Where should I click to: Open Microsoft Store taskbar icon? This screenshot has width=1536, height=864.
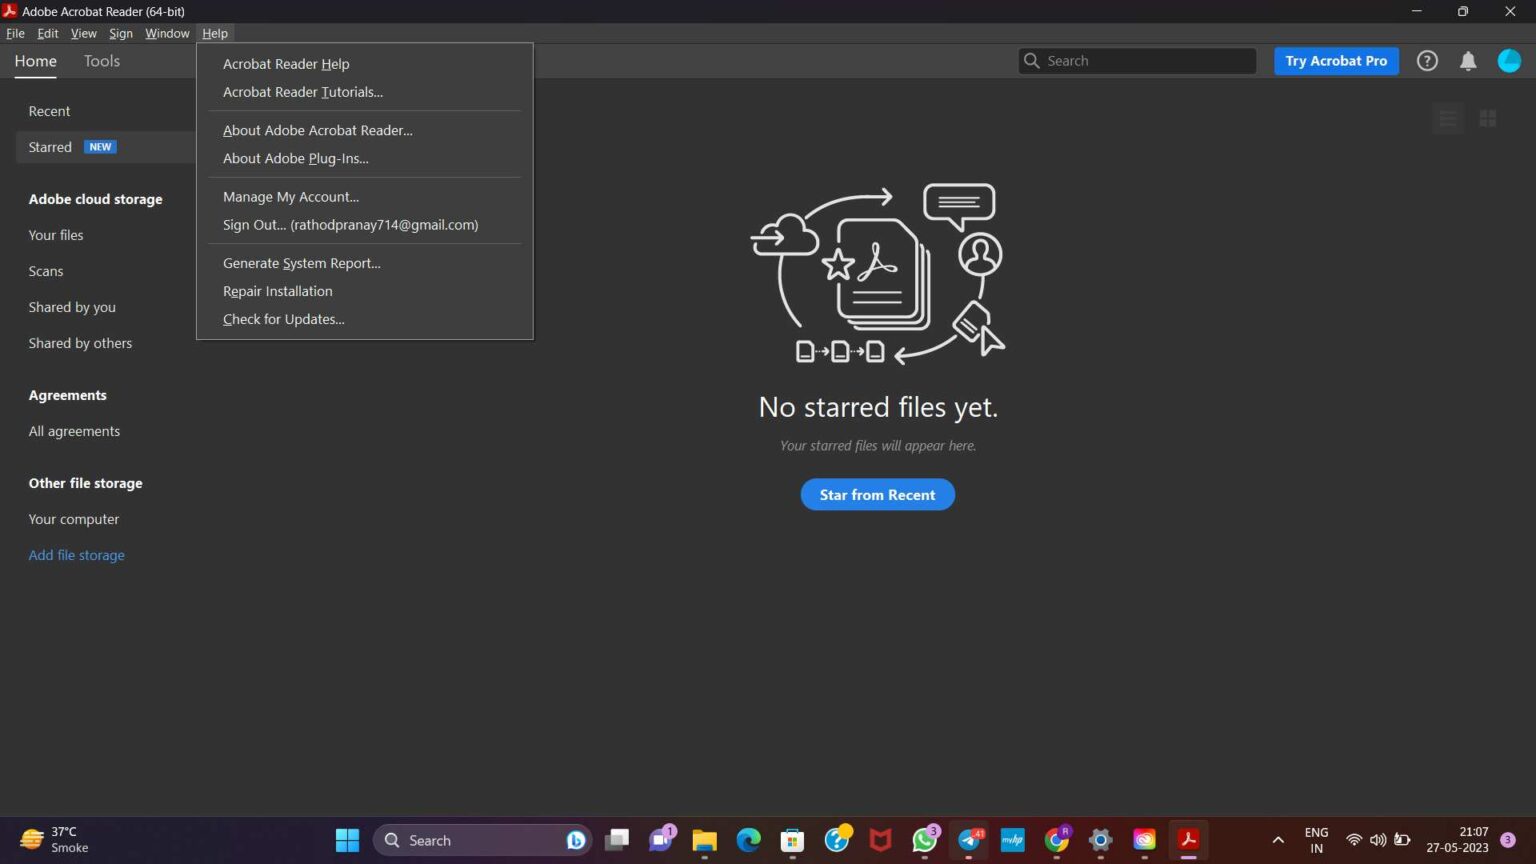tap(793, 840)
